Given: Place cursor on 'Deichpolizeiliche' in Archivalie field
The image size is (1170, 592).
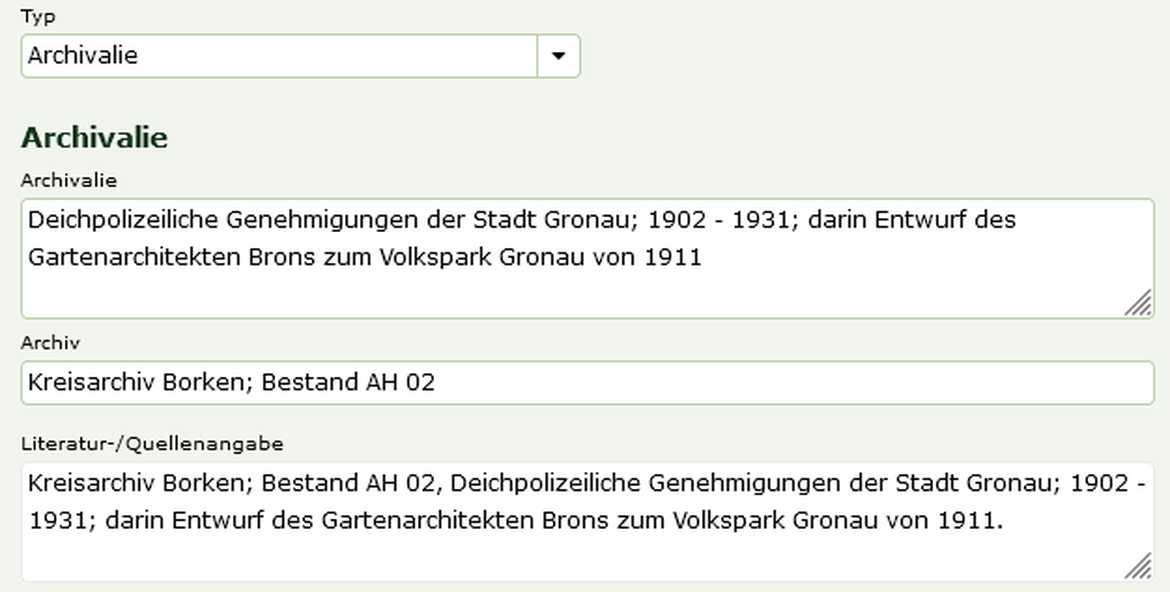Looking at the screenshot, I should pos(123,220).
